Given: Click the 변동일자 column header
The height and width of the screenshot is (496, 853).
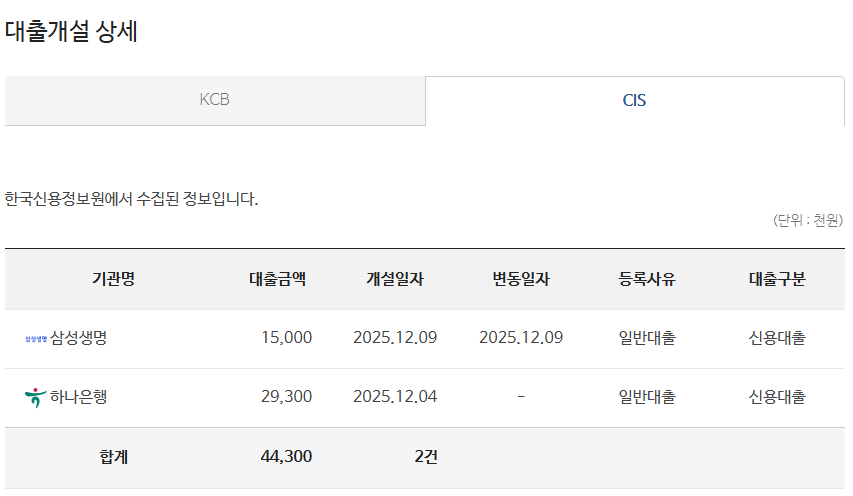Looking at the screenshot, I should [x=521, y=279].
